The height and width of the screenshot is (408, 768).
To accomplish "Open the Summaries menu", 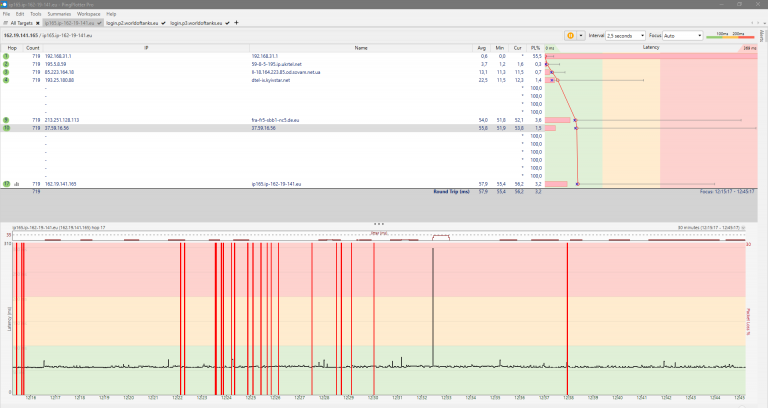I will (x=59, y=14).
